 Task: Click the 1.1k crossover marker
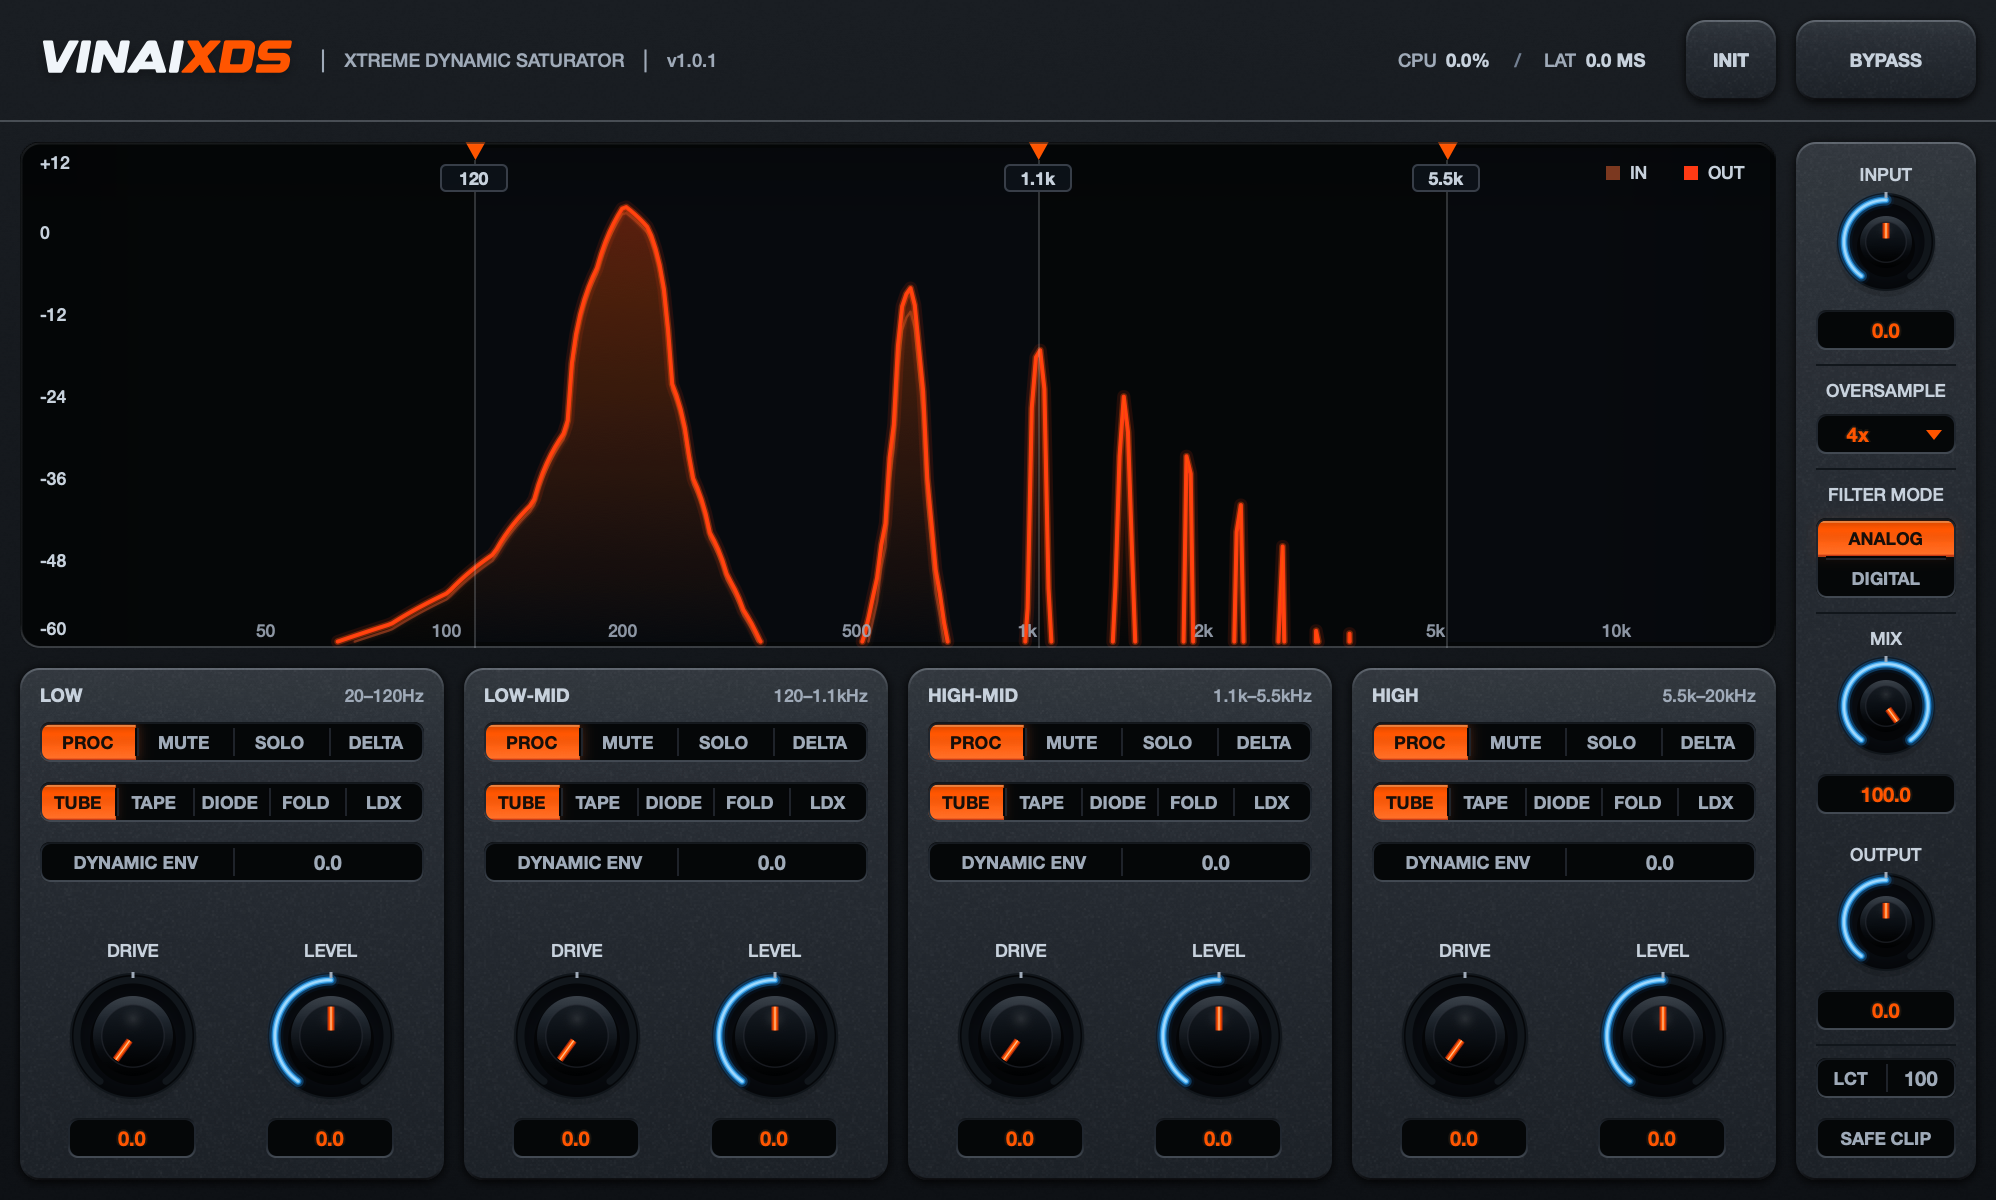tap(1038, 178)
